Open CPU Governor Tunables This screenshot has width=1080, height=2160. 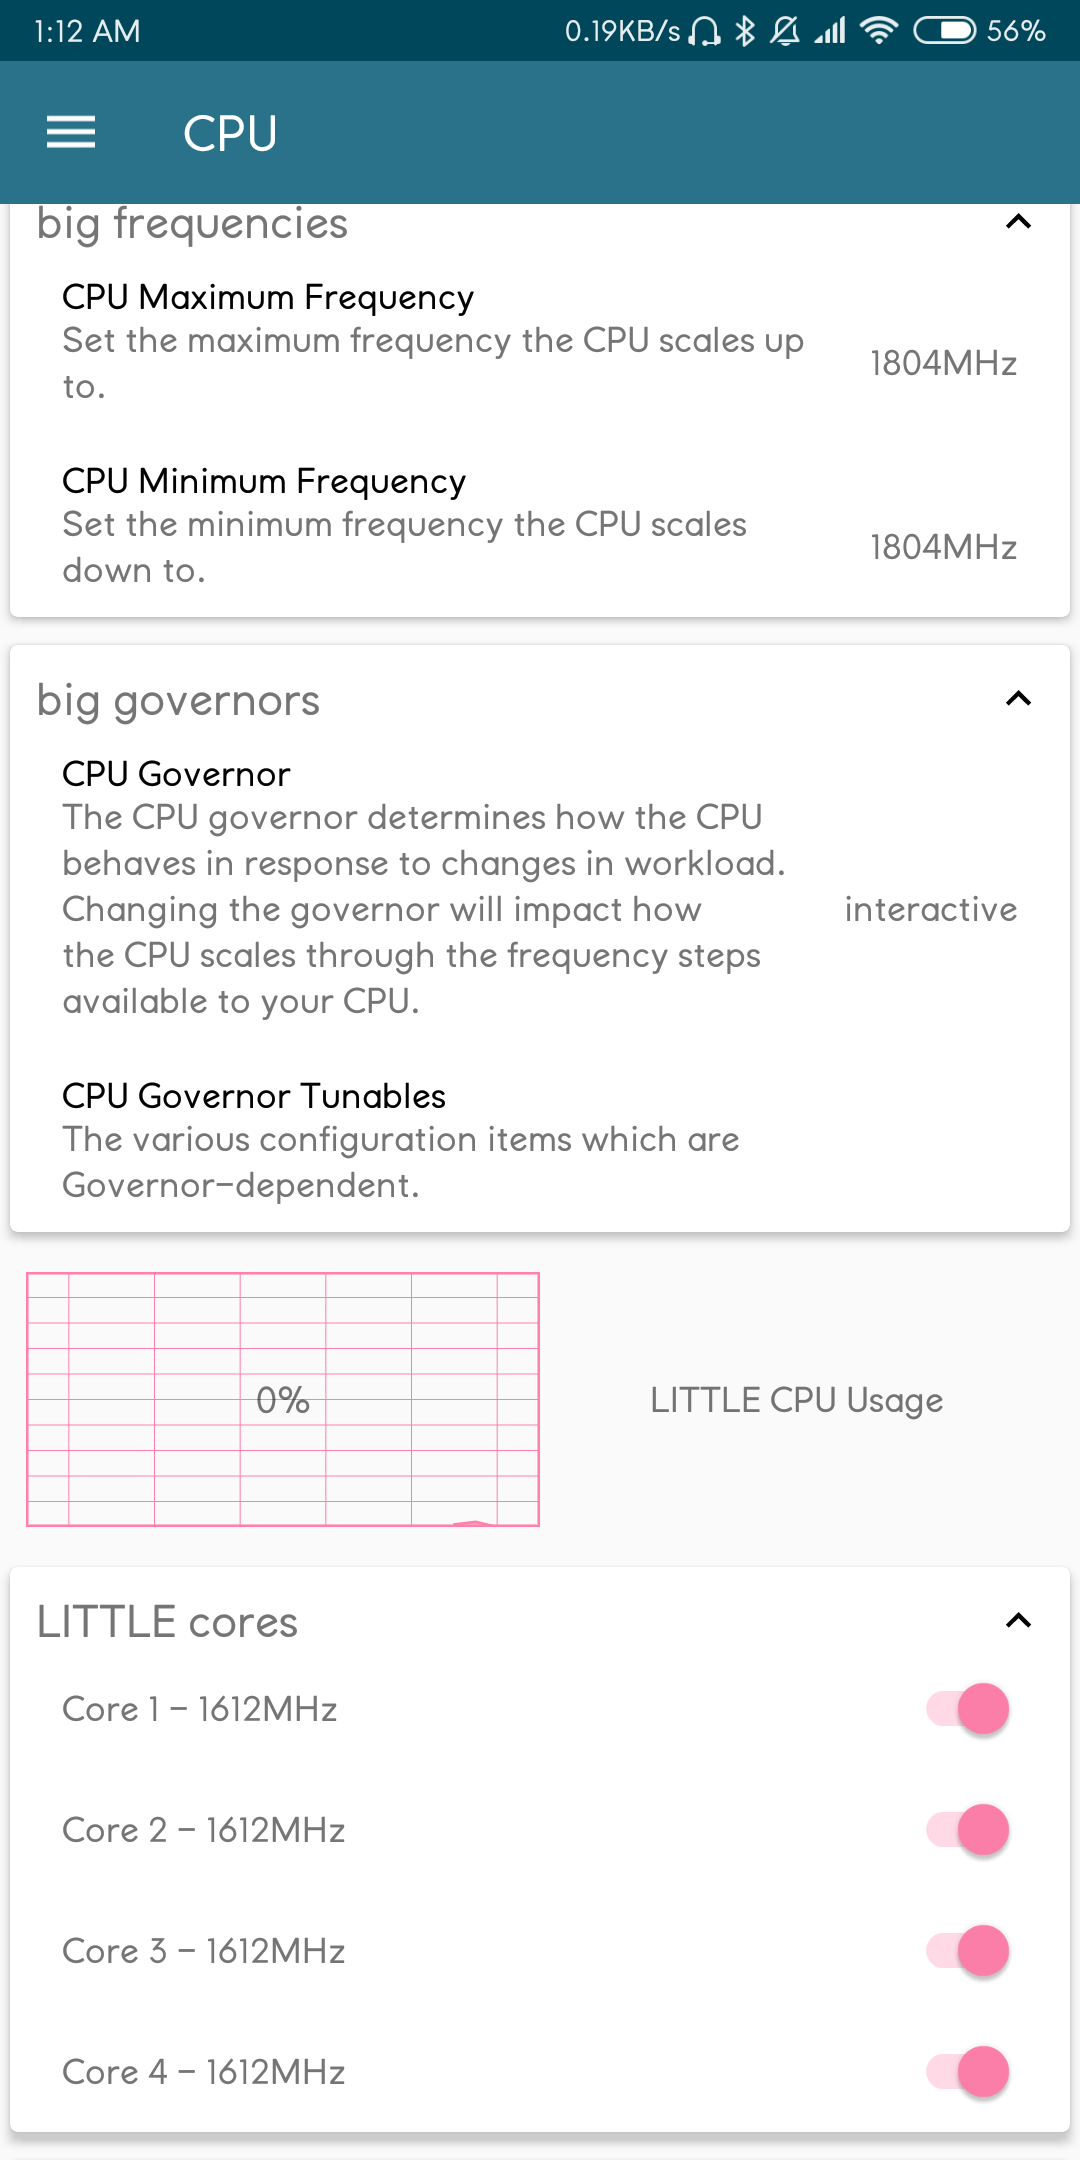pos(540,1140)
